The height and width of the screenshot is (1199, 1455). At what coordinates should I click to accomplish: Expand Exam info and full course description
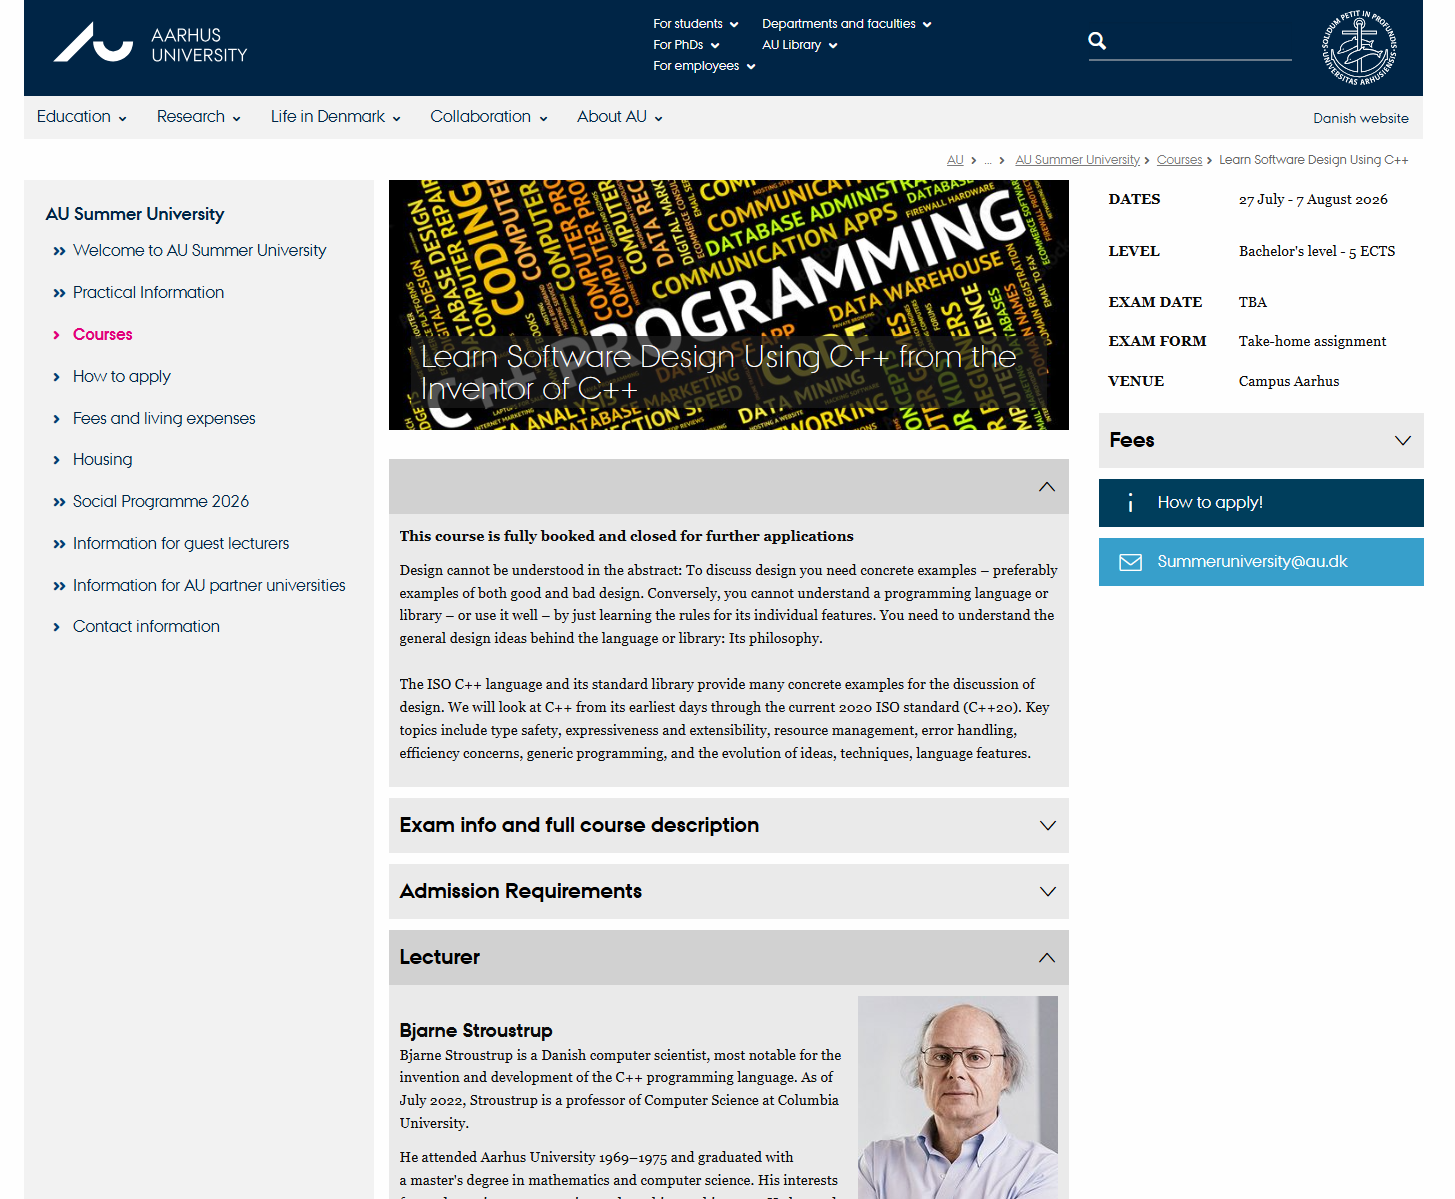point(728,826)
